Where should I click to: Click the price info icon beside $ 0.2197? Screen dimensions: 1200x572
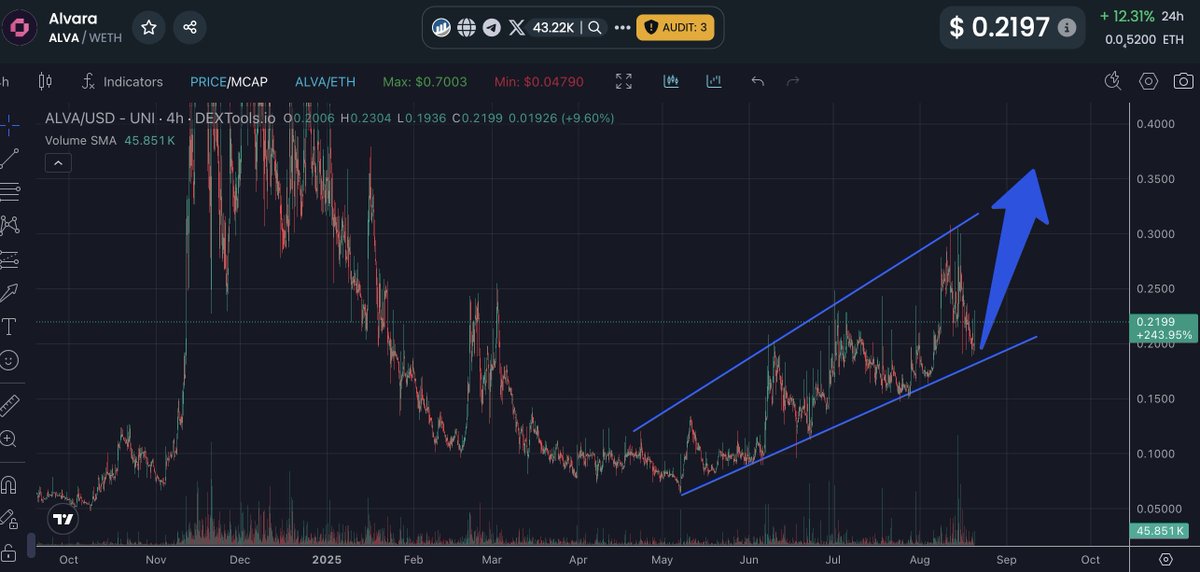1069,28
